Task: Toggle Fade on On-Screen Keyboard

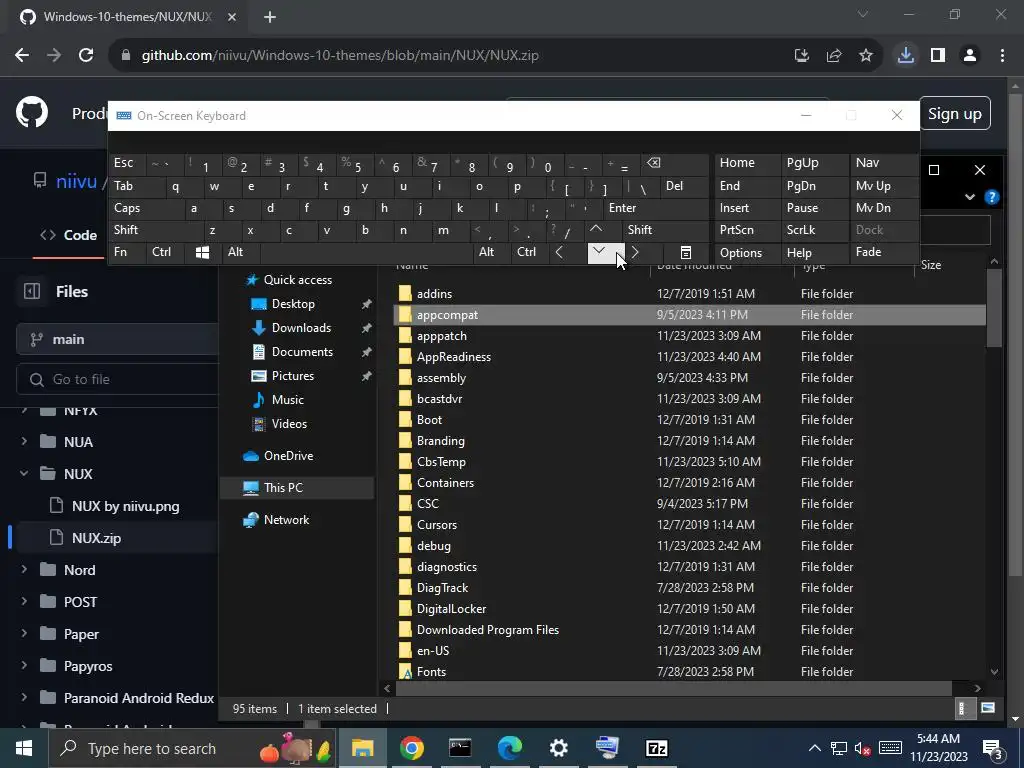Action: 883,252
